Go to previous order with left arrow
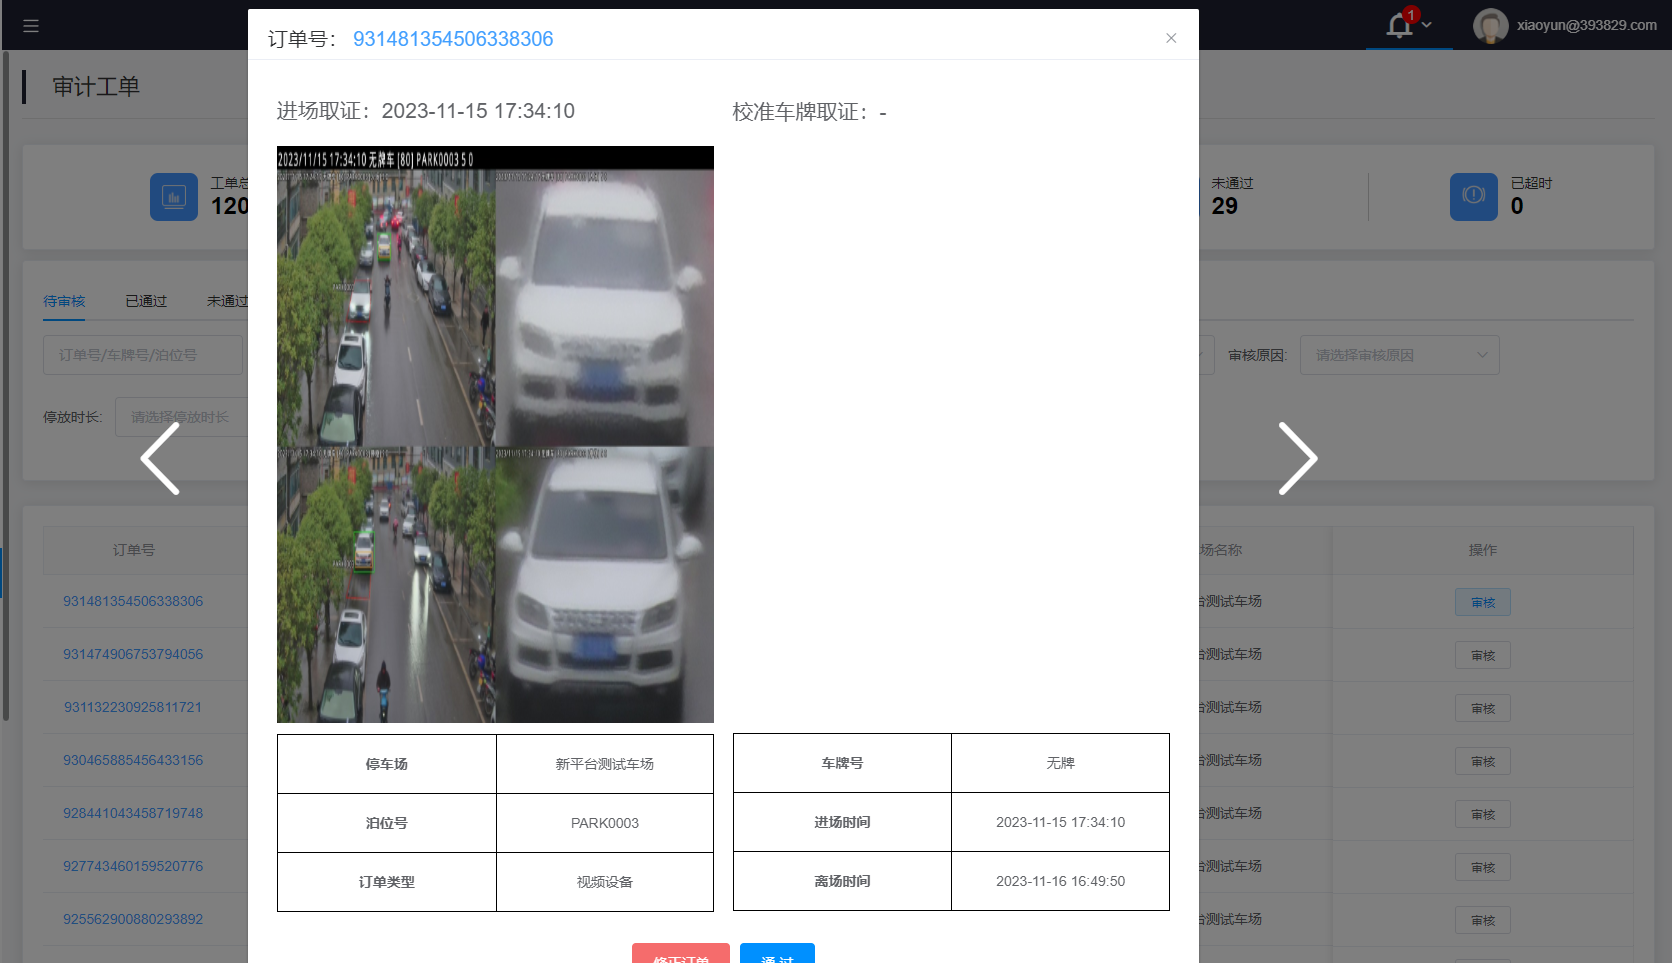The width and height of the screenshot is (1672, 963). point(160,458)
